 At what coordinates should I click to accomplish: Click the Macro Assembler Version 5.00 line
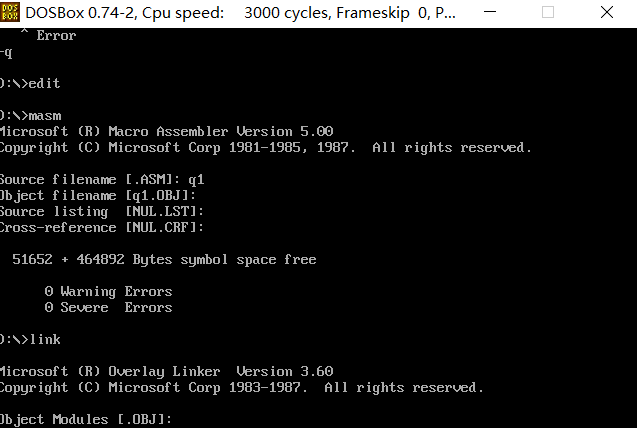click(166, 131)
